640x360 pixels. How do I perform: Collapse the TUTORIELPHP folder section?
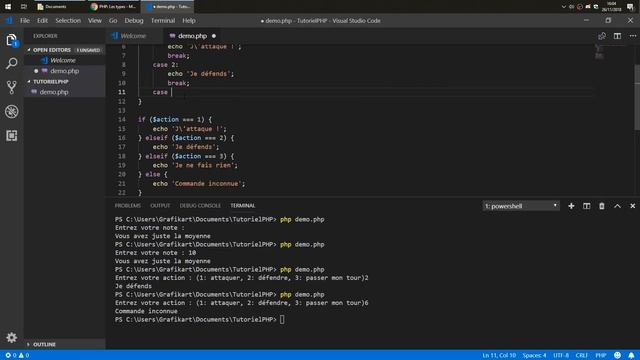64,82
